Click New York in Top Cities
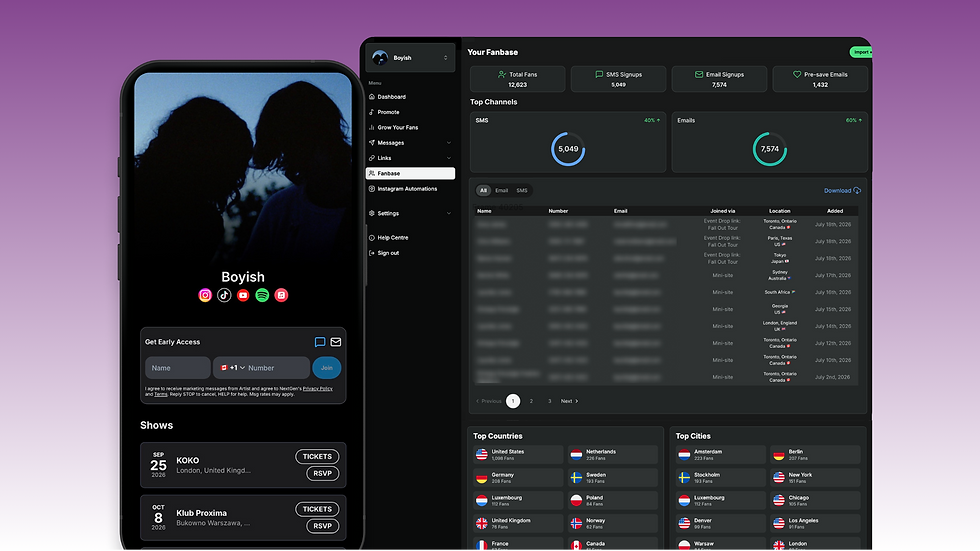980x551 pixels. (x=815, y=478)
